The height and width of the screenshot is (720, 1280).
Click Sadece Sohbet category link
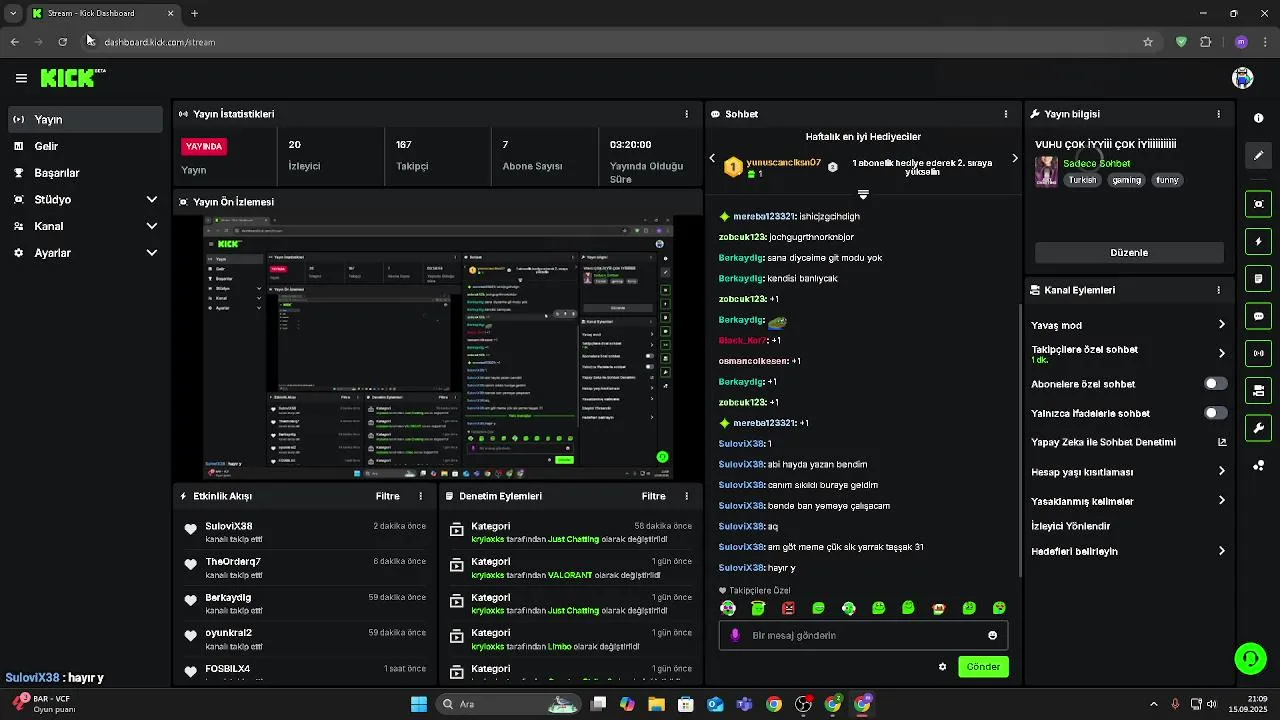(x=1097, y=163)
